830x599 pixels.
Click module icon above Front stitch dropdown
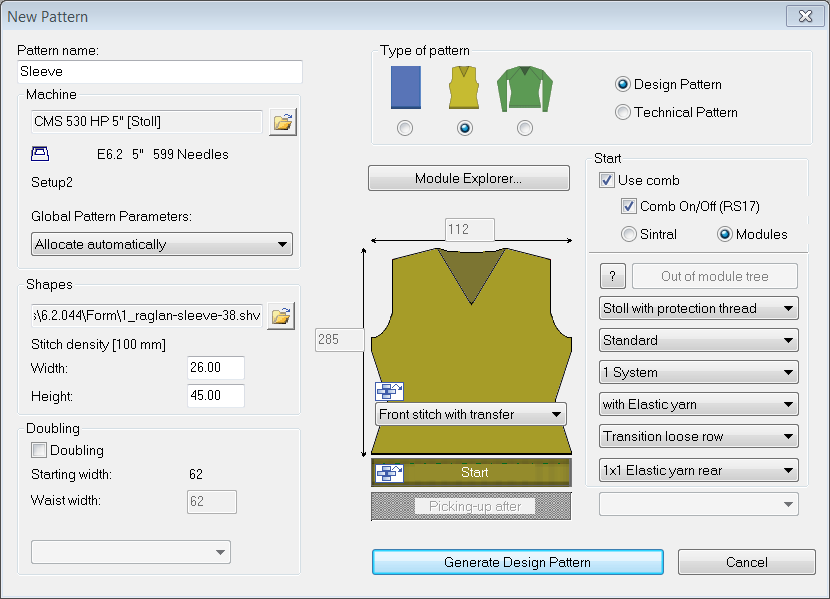pyautogui.click(x=389, y=392)
